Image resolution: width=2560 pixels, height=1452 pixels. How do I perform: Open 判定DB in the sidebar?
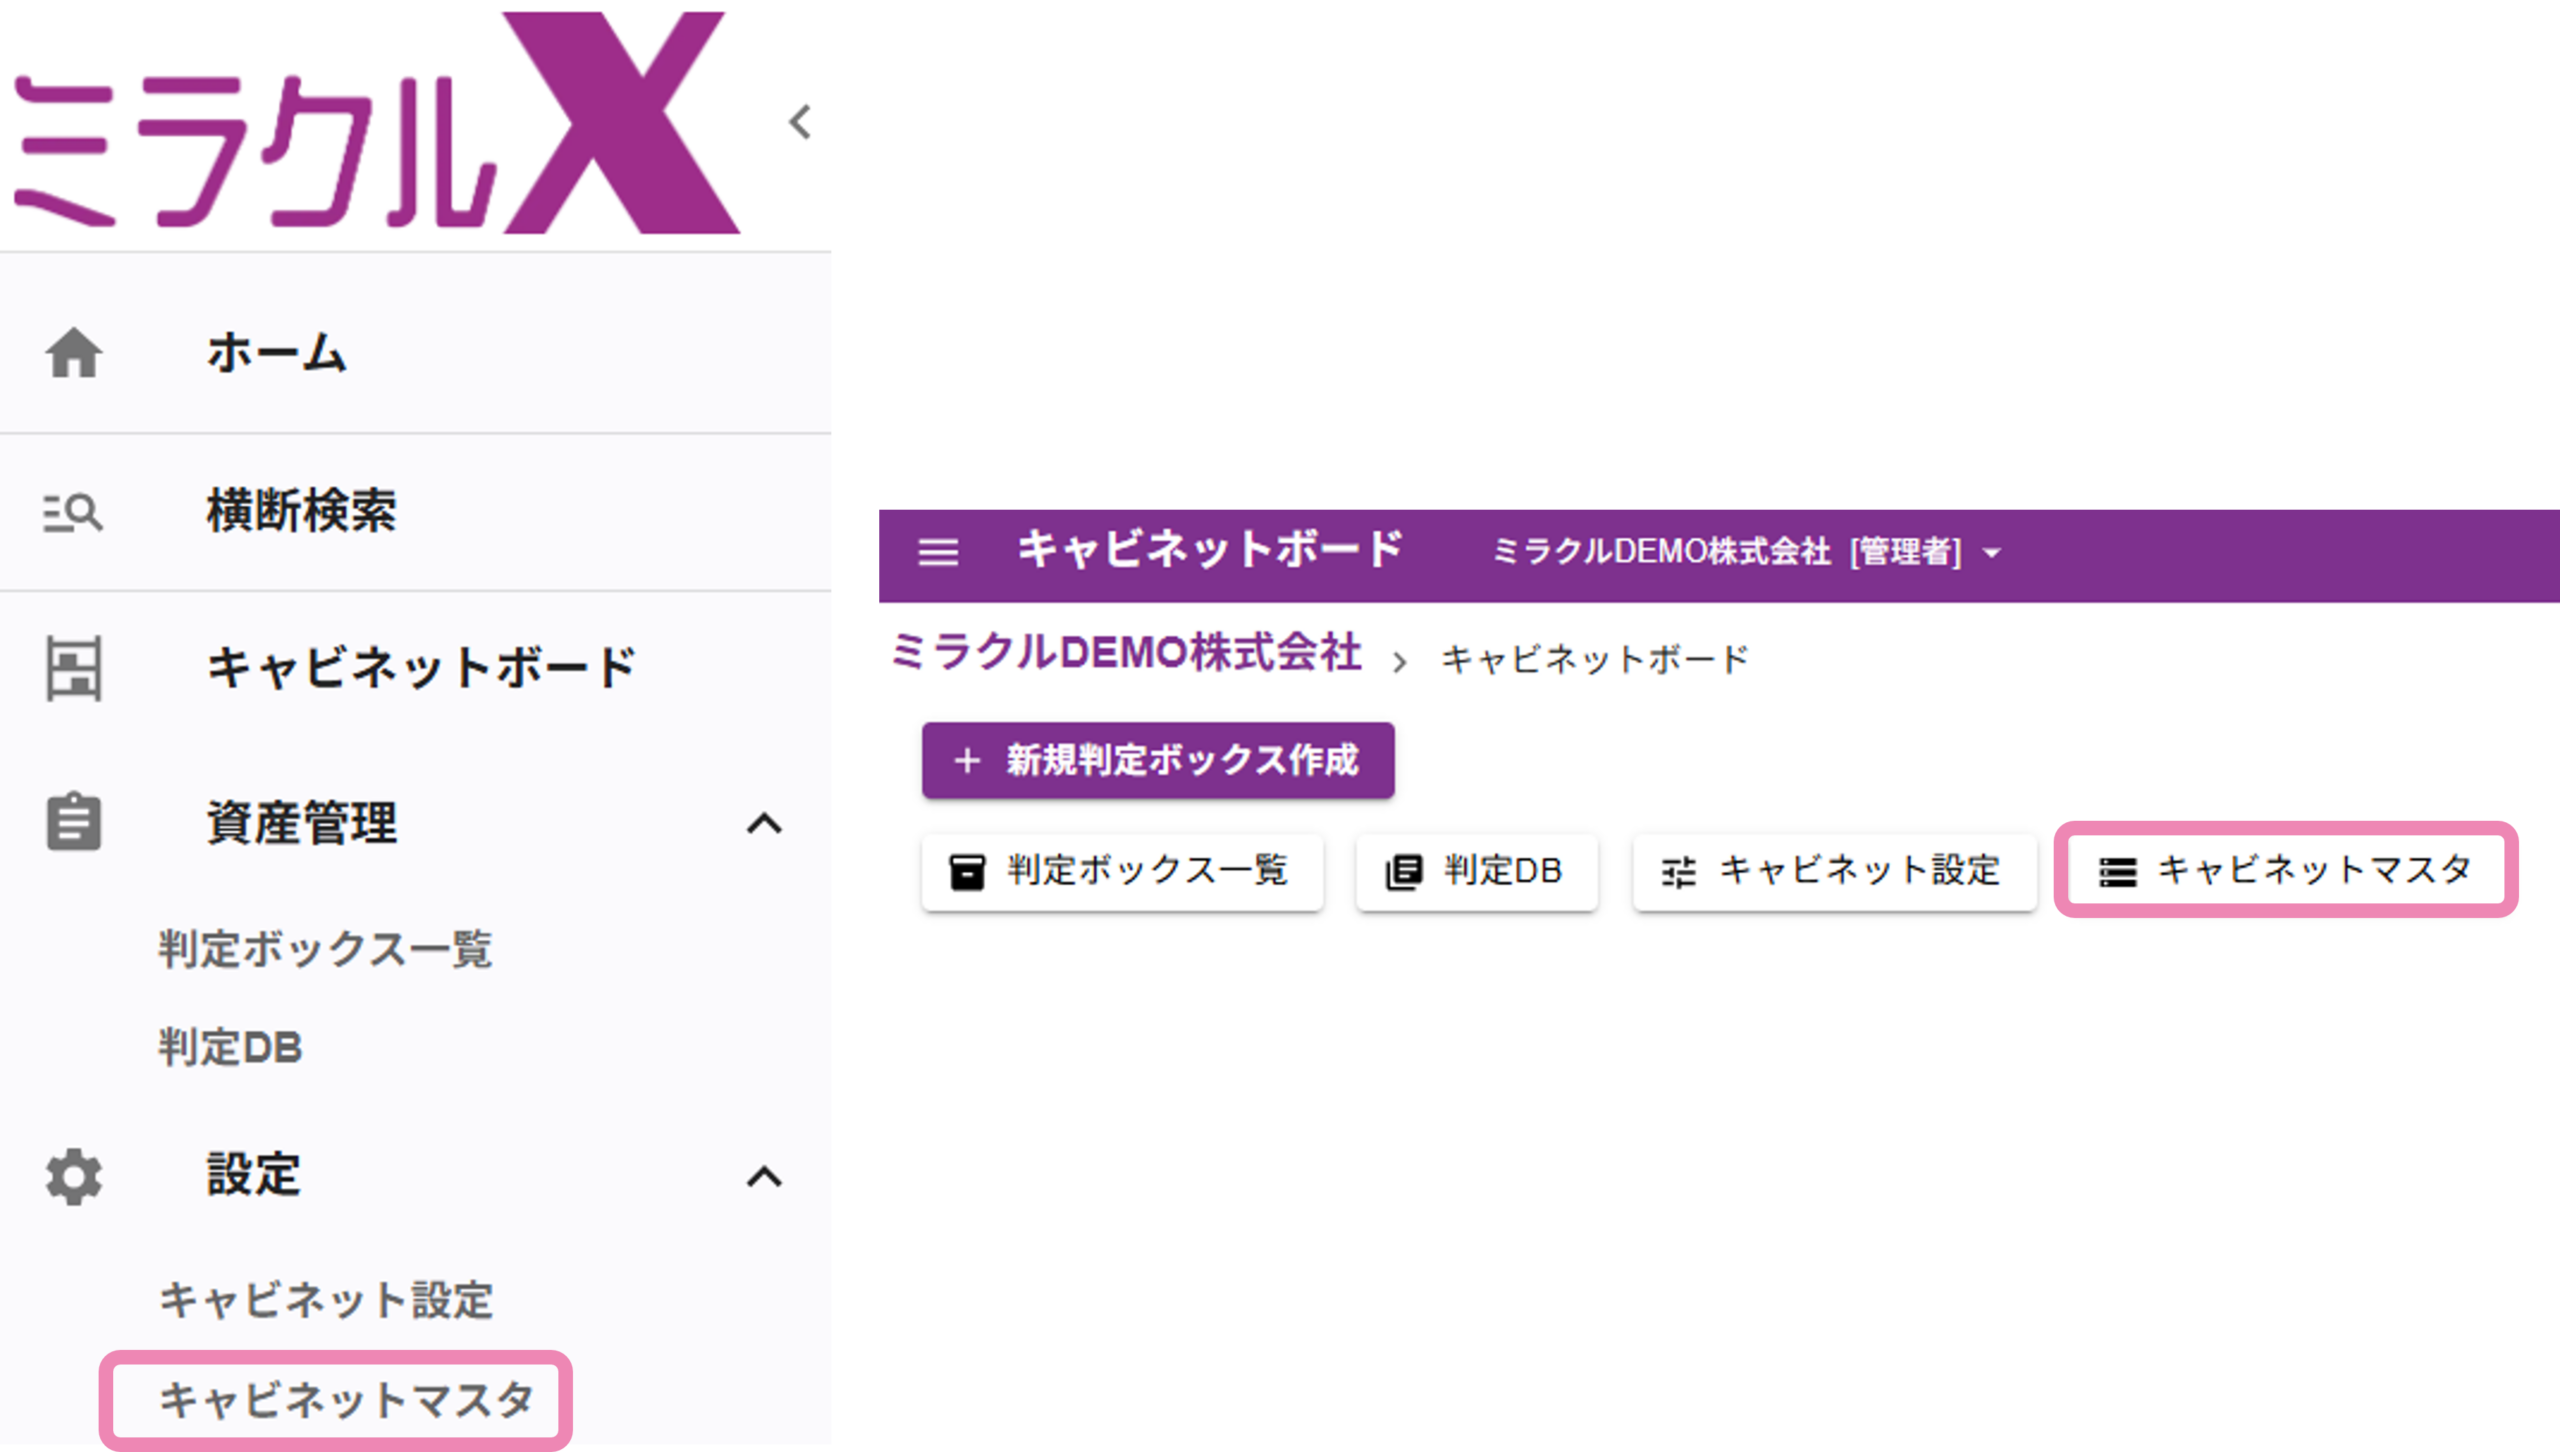[x=230, y=1047]
